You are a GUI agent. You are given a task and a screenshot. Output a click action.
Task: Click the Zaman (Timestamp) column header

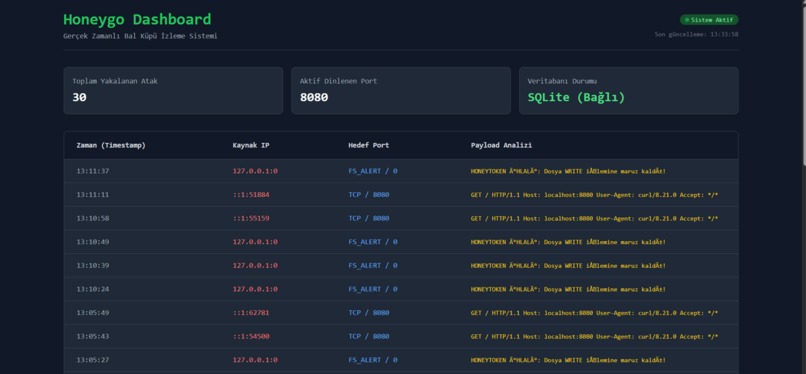tap(111, 145)
